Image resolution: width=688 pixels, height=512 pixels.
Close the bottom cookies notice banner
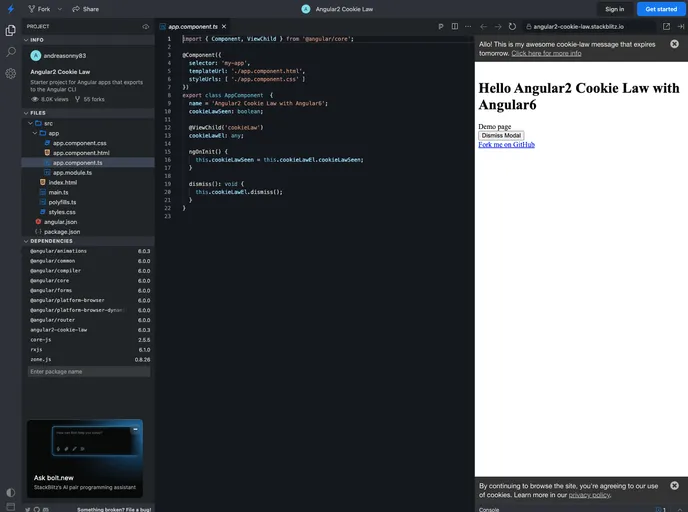pos(674,485)
